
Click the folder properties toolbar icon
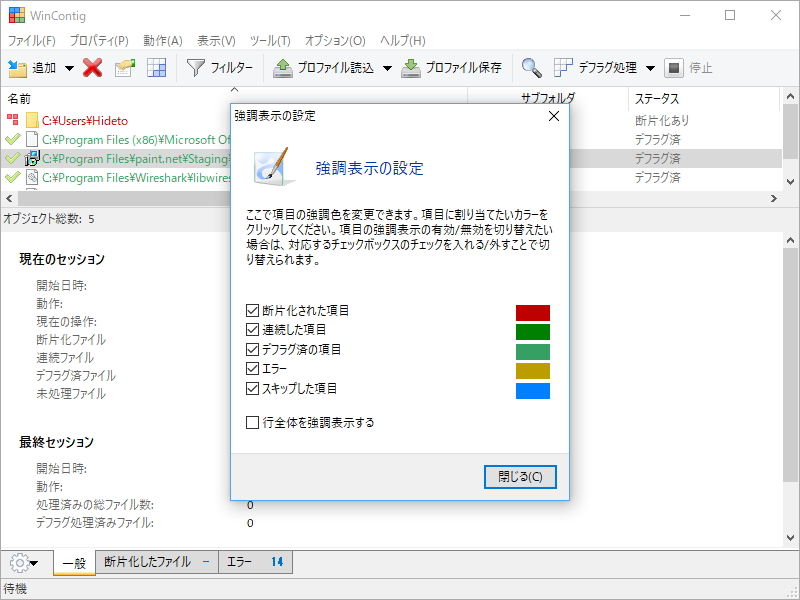click(x=124, y=68)
